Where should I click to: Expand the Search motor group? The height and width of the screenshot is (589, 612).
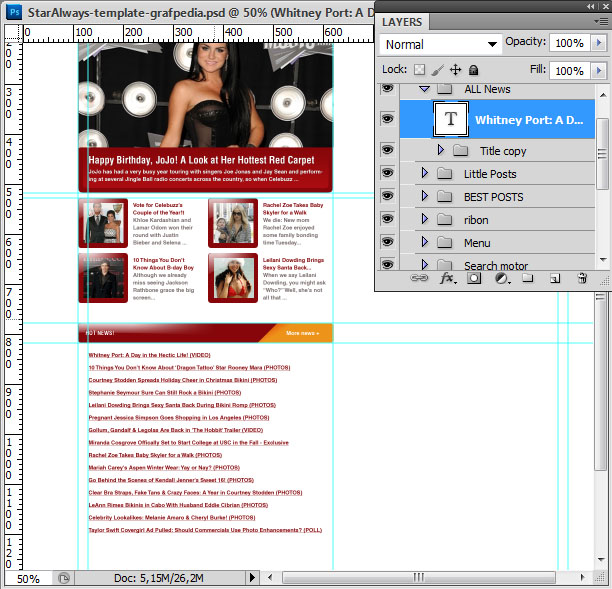pos(425,265)
